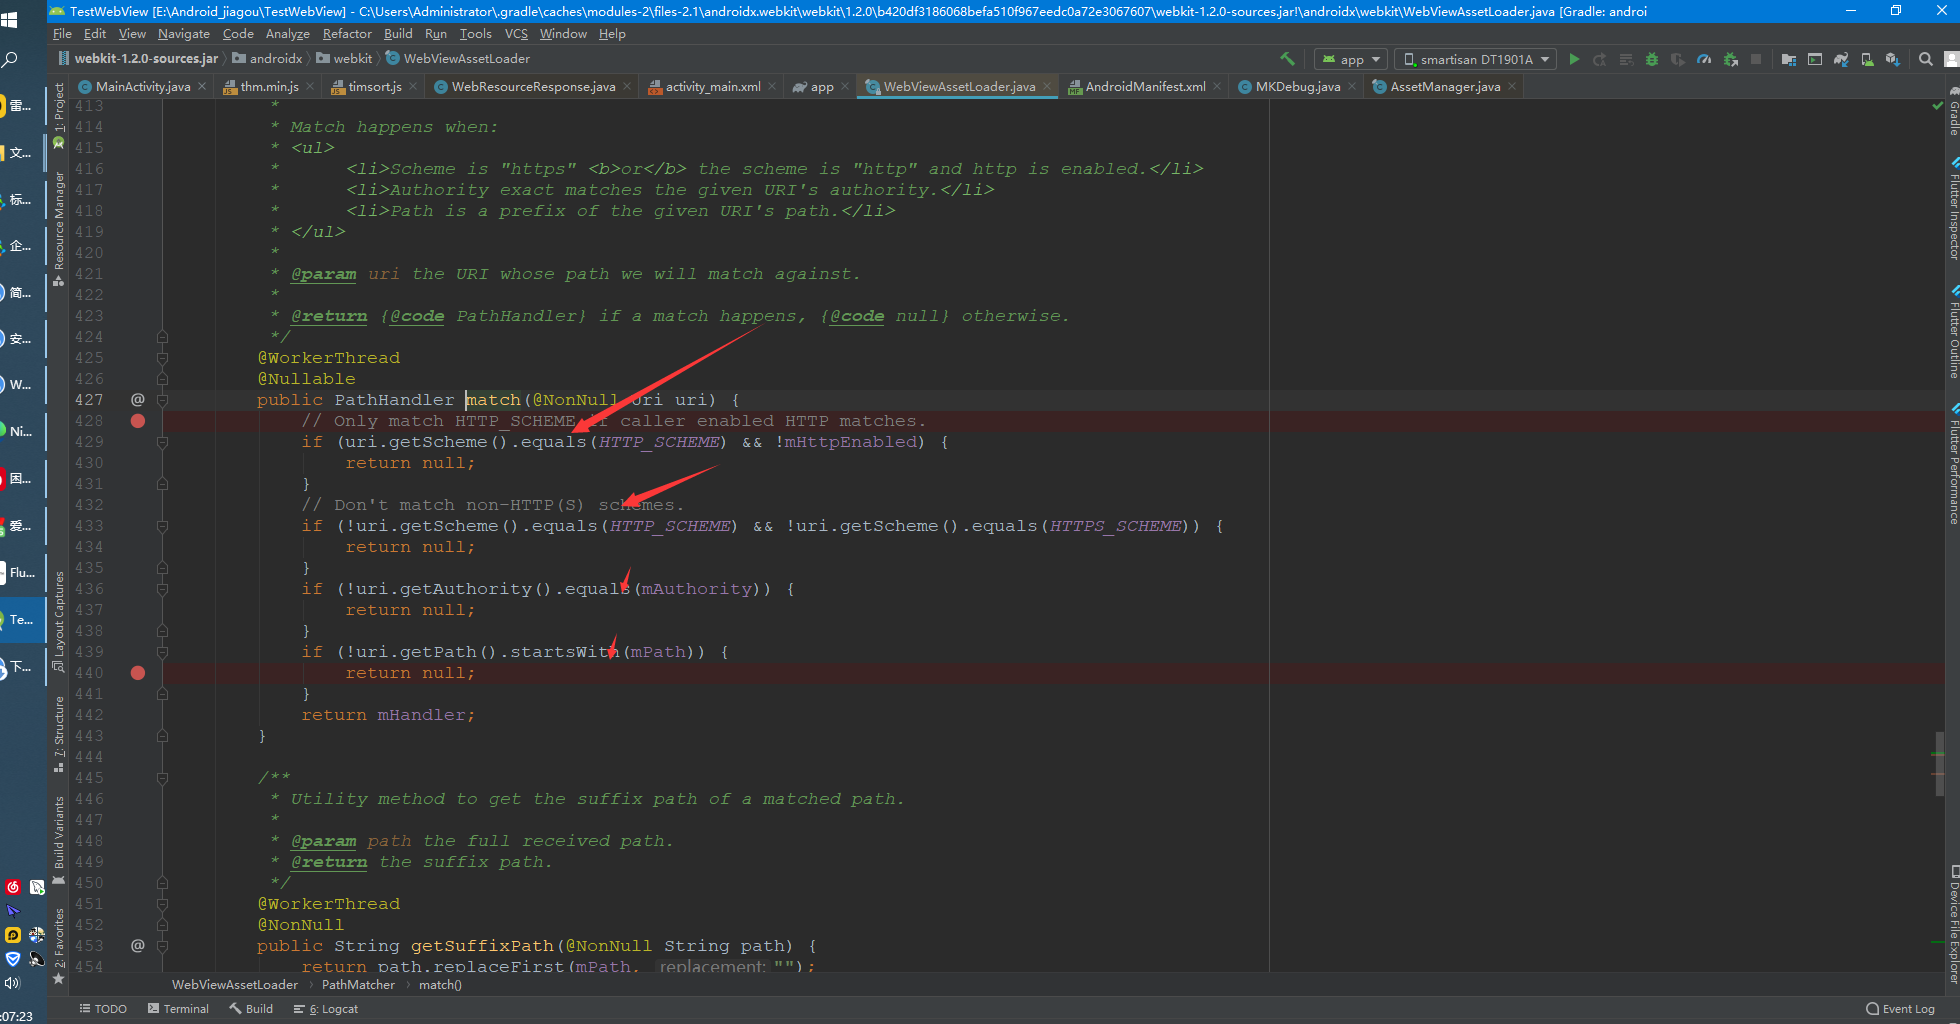This screenshot has width=1960, height=1024.
Task: Close the AssetManager.java tab
Action: [x=1512, y=87]
